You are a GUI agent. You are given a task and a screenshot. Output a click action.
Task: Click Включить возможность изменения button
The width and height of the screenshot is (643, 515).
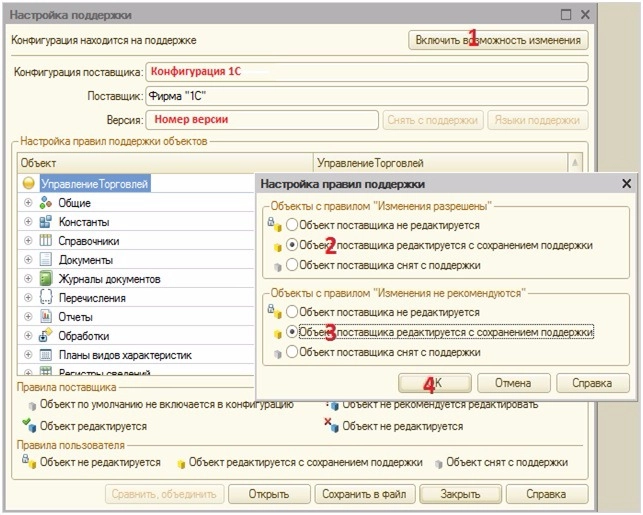(498, 40)
